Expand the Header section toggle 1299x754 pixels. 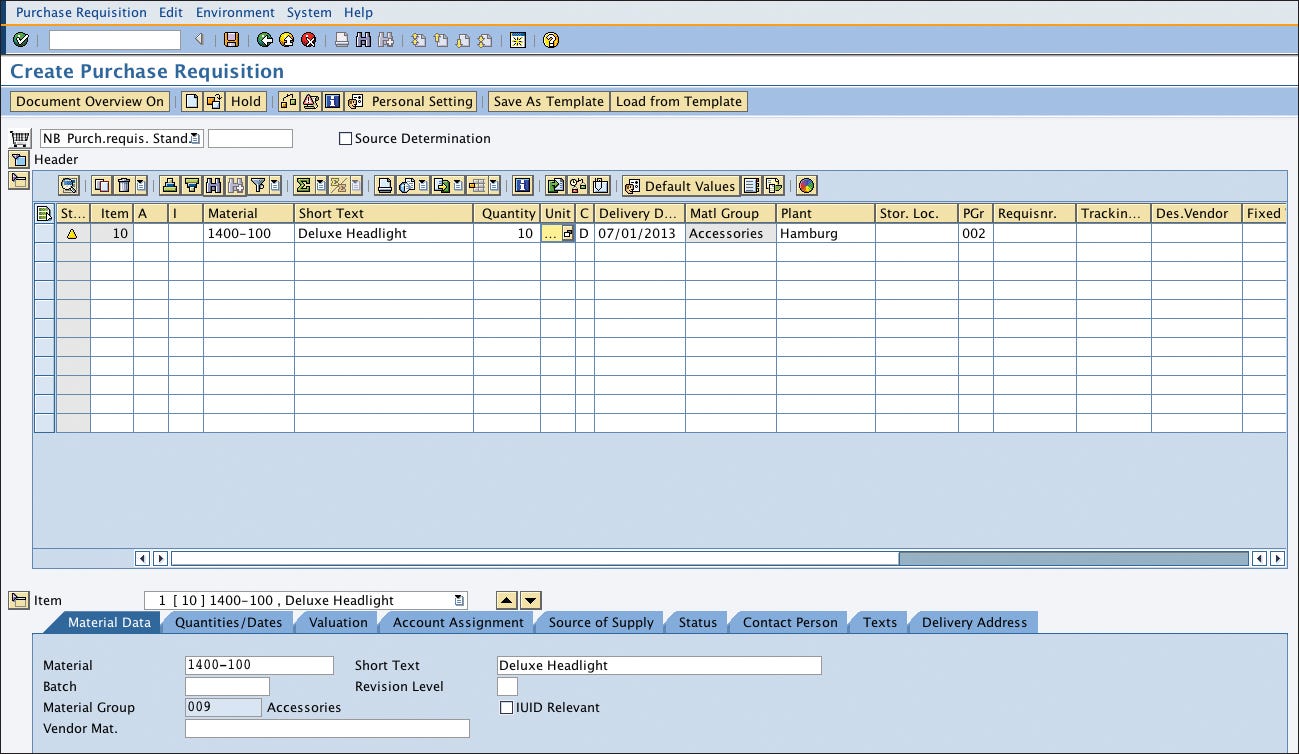(x=18, y=160)
